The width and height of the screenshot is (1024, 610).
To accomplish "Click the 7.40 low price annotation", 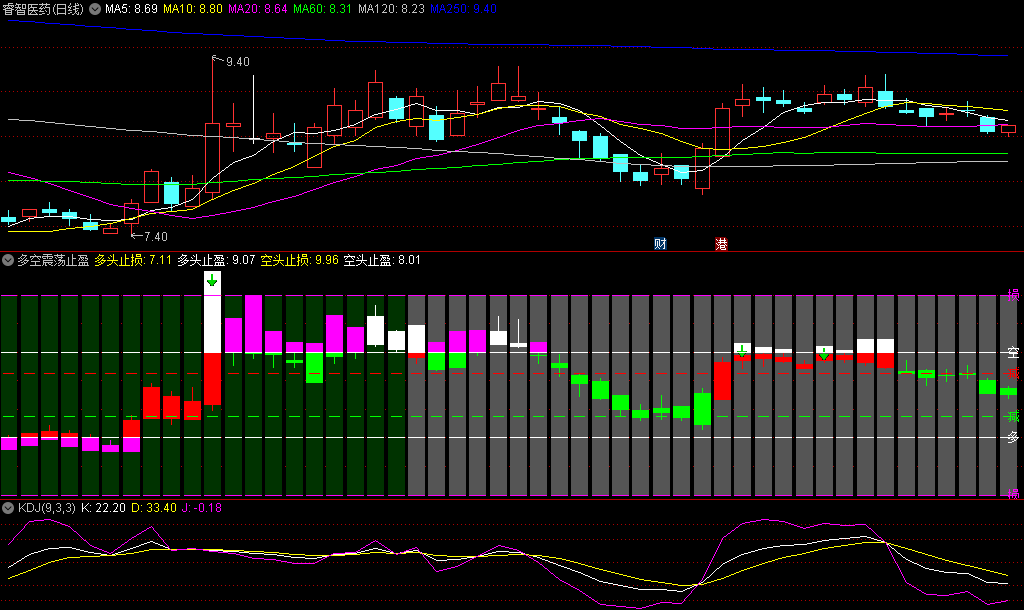I will point(155,236).
